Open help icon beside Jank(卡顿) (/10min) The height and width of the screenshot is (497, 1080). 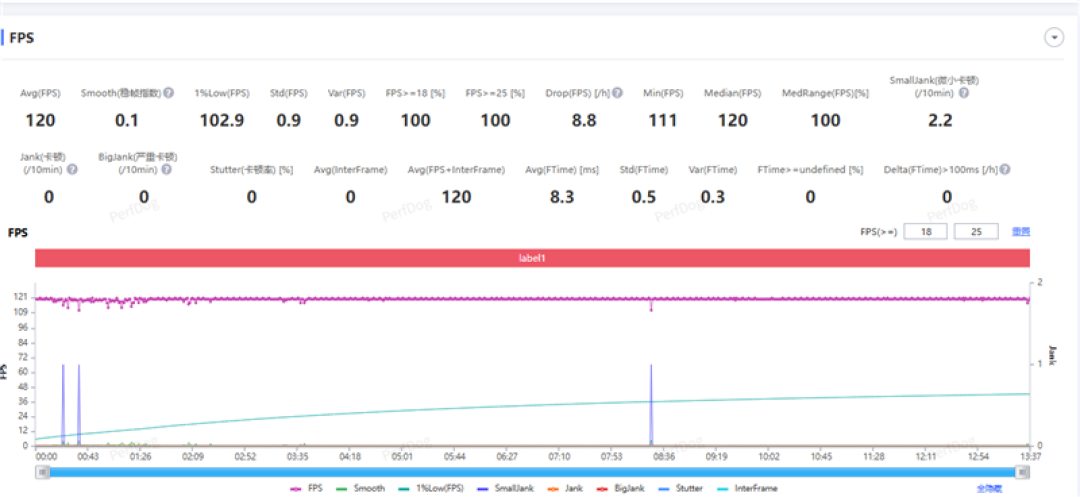[72, 169]
